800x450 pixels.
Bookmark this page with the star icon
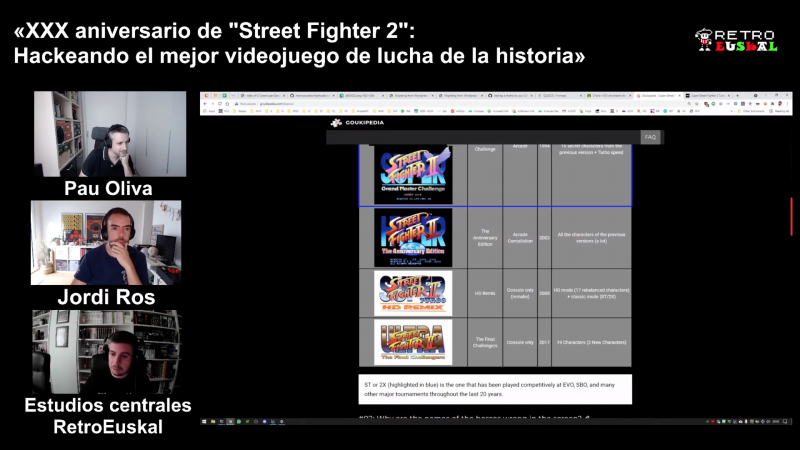click(x=696, y=104)
